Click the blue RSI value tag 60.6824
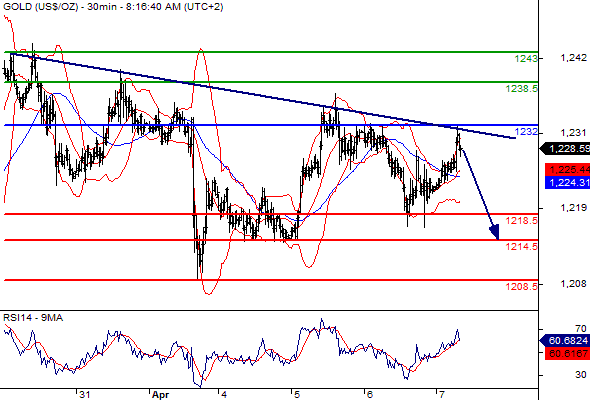Screen dimensions: 590x400 tap(566, 341)
